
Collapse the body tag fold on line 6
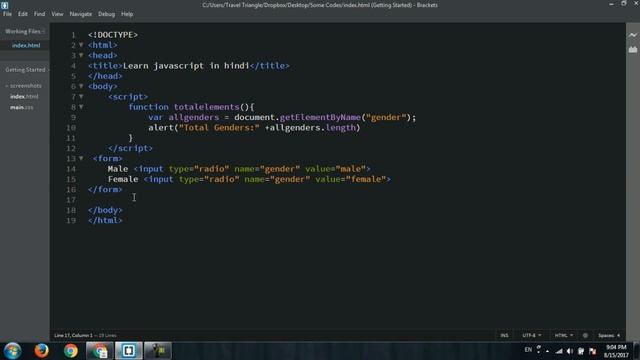(x=81, y=86)
